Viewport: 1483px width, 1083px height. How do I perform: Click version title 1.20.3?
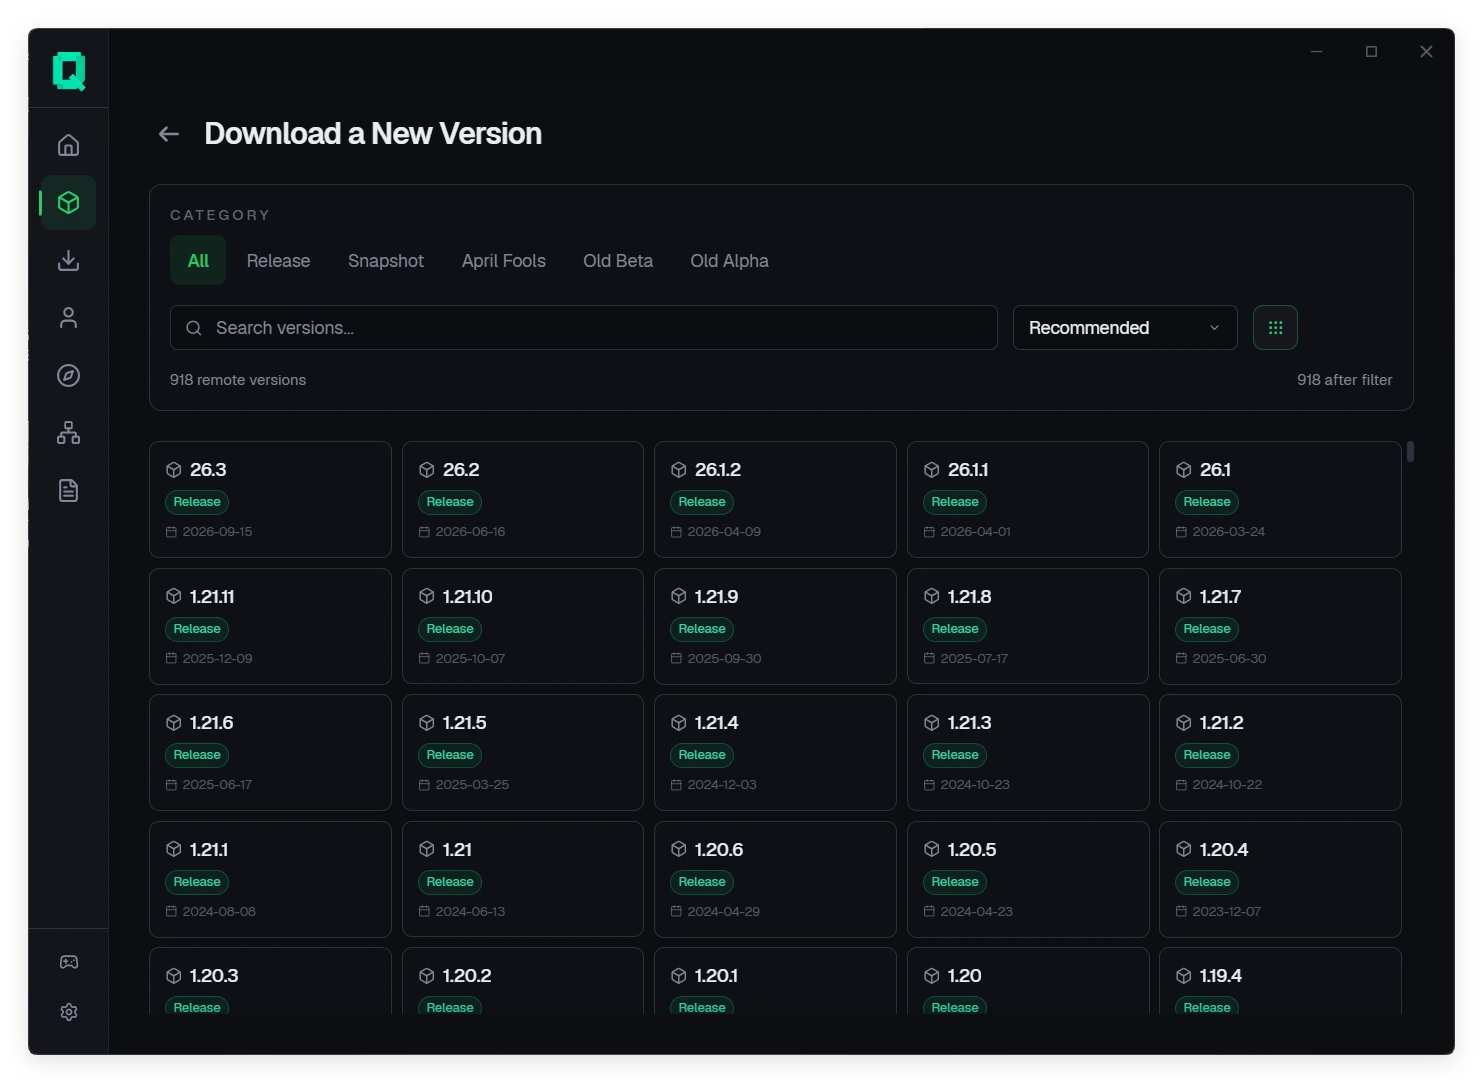pyautogui.click(x=214, y=976)
